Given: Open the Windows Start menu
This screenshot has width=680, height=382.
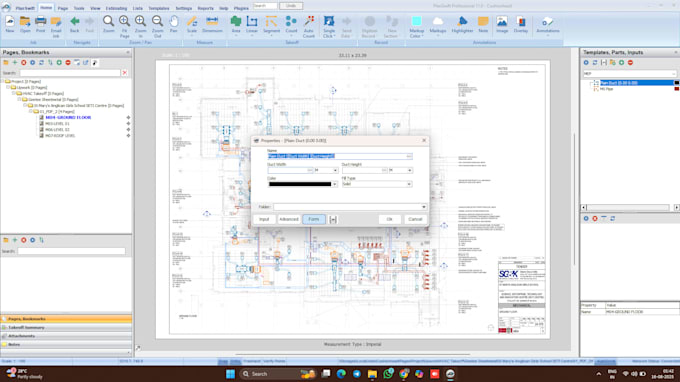Looking at the screenshot, I should tap(230, 374).
